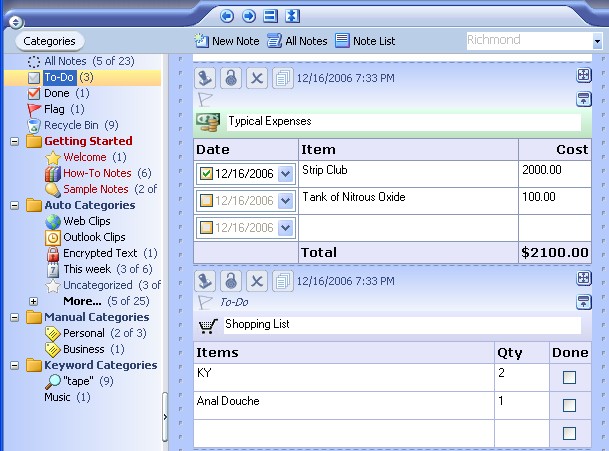Open the date dropdown for Tank of Nitrous Oxide
This screenshot has height=451, width=609.
click(x=285, y=201)
